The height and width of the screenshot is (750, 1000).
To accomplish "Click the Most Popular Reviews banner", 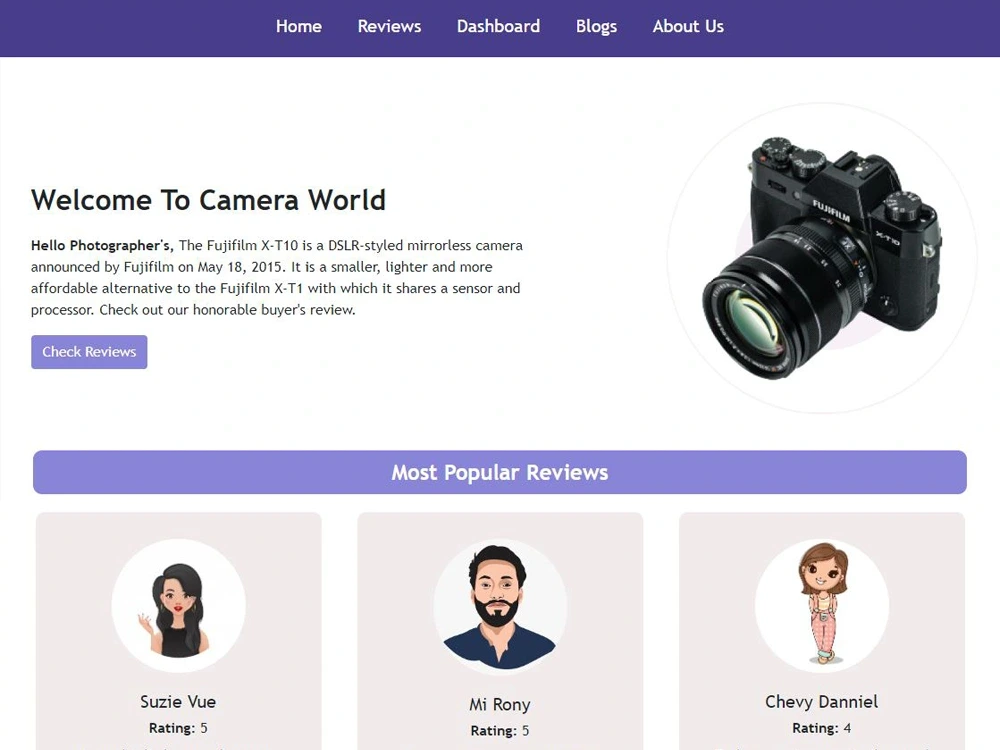I will [x=500, y=472].
